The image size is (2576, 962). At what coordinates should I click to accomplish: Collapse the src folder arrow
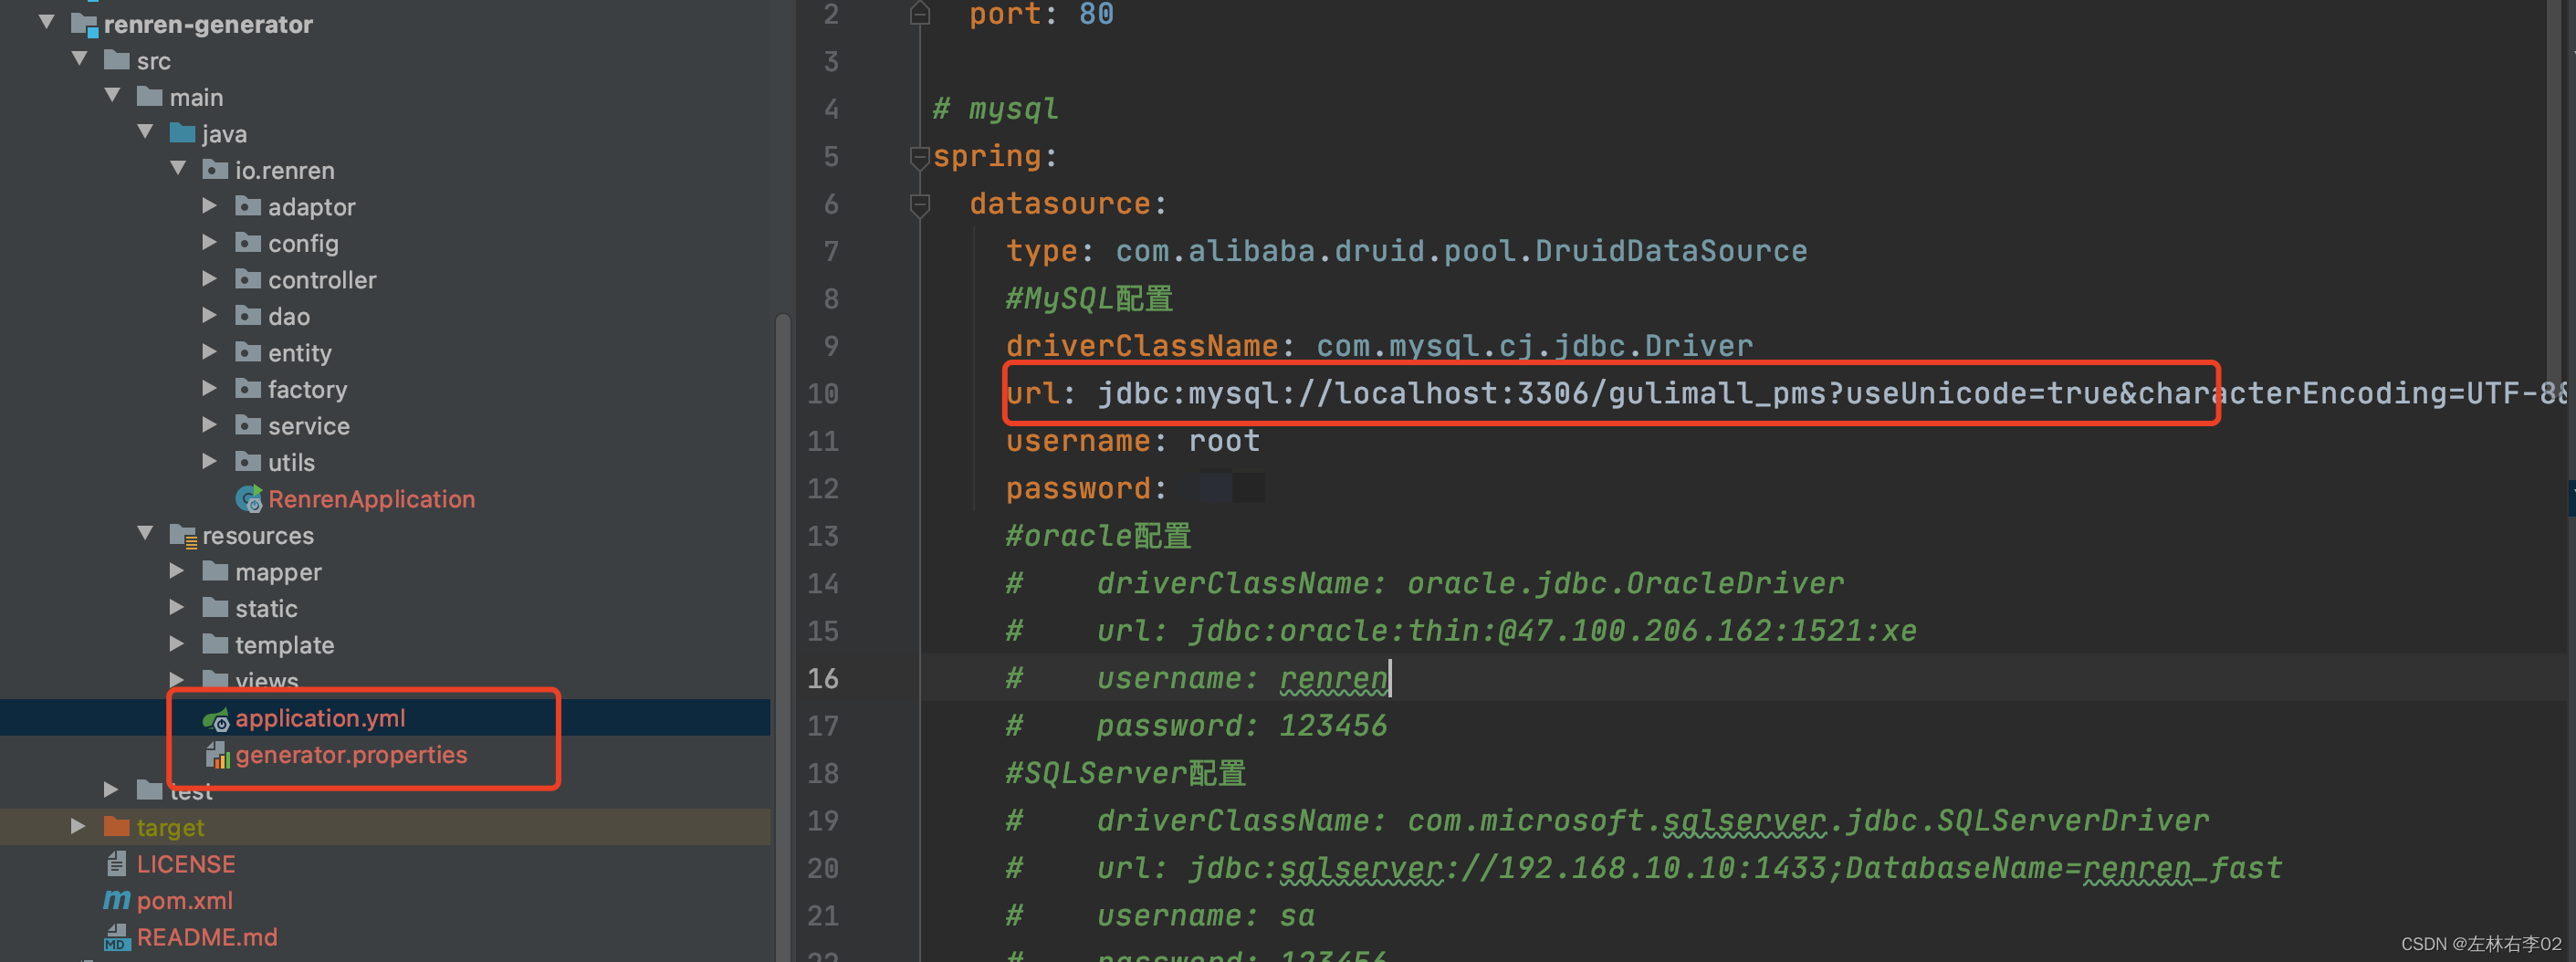(80, 59)
